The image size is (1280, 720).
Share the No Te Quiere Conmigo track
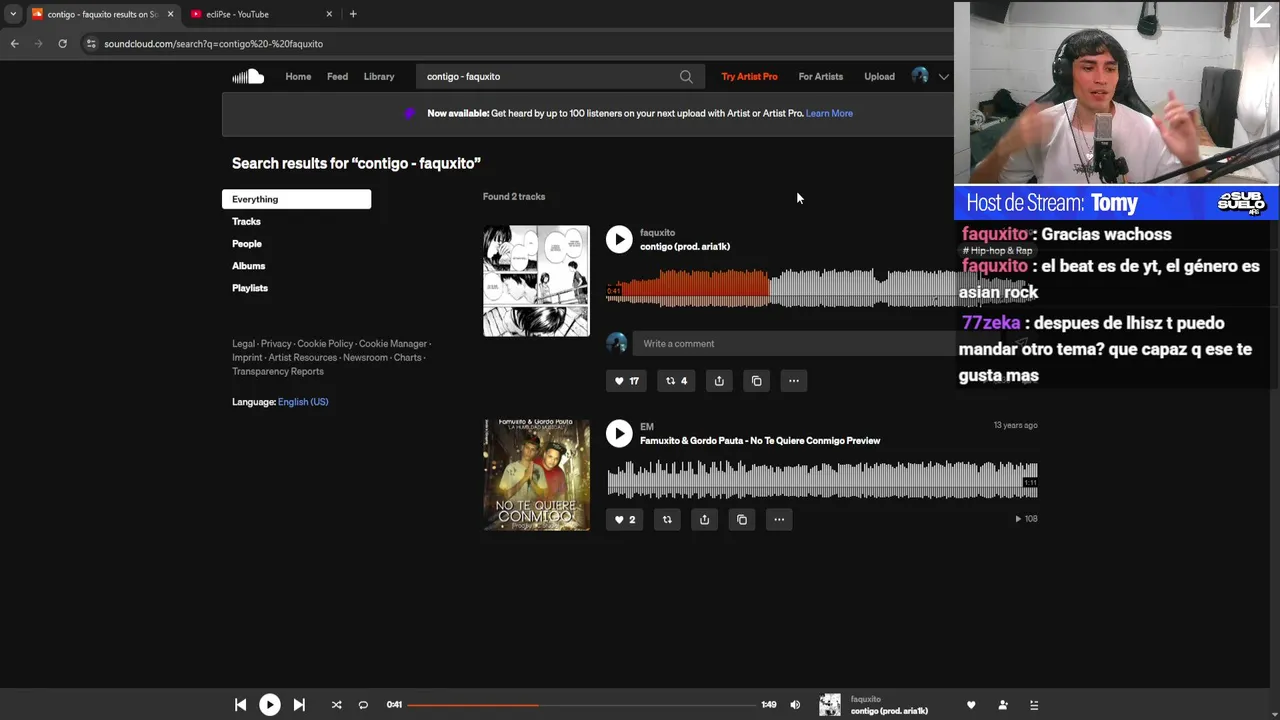[704, 519]
